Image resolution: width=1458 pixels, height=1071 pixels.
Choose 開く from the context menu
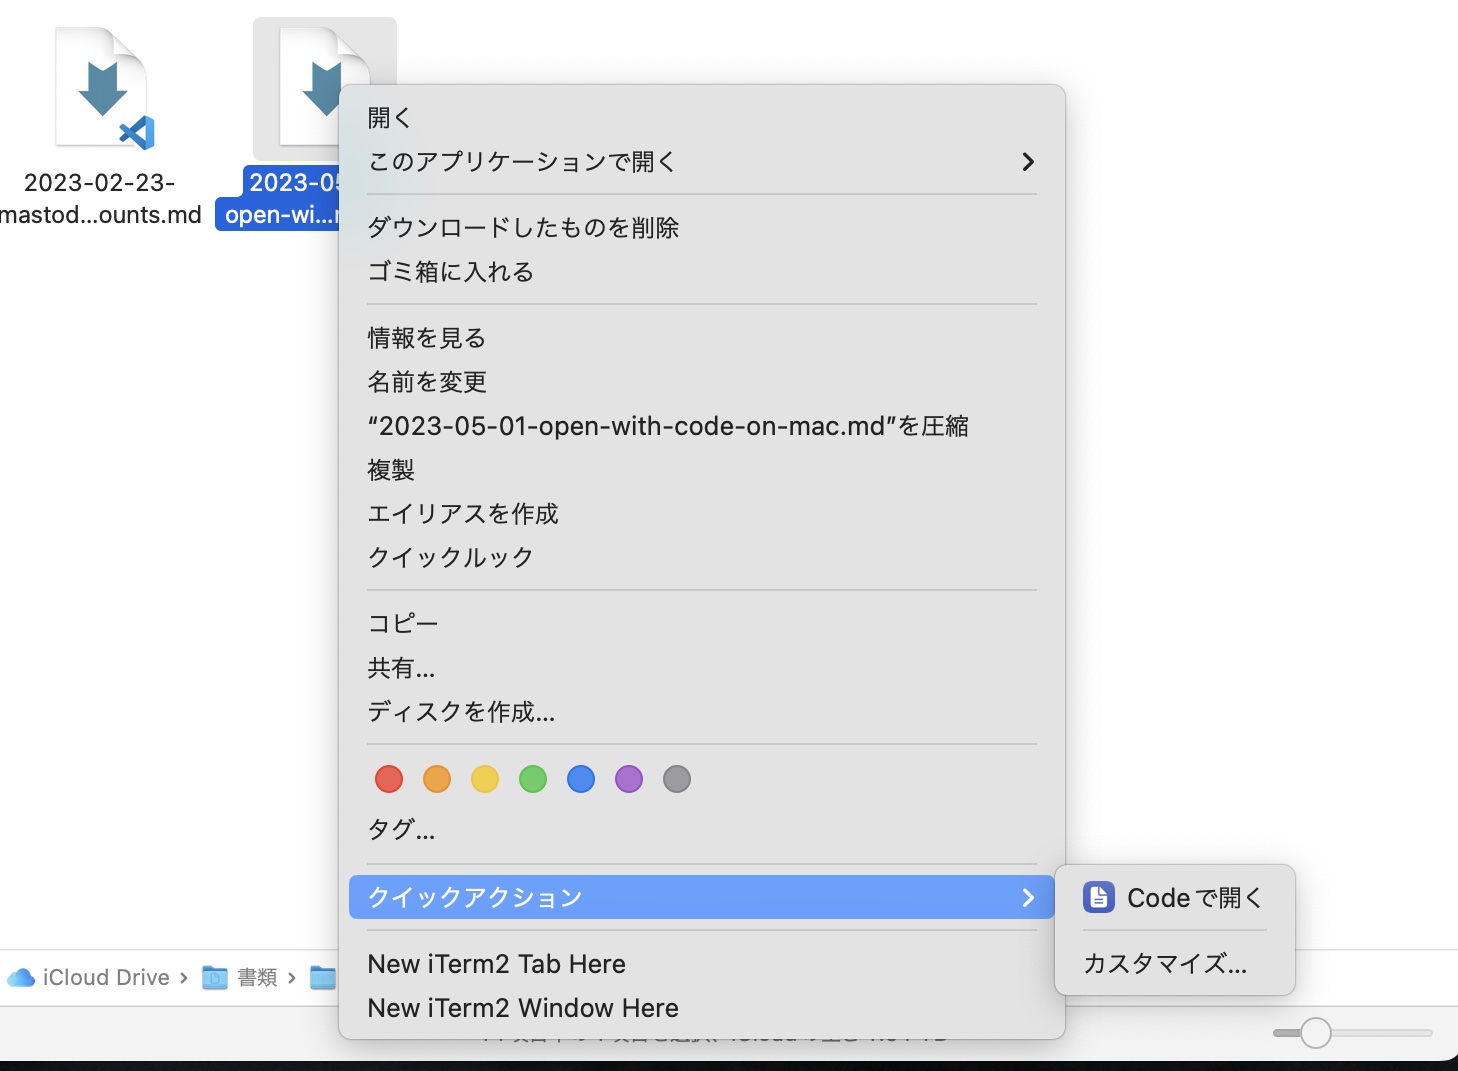coord(701,117)
